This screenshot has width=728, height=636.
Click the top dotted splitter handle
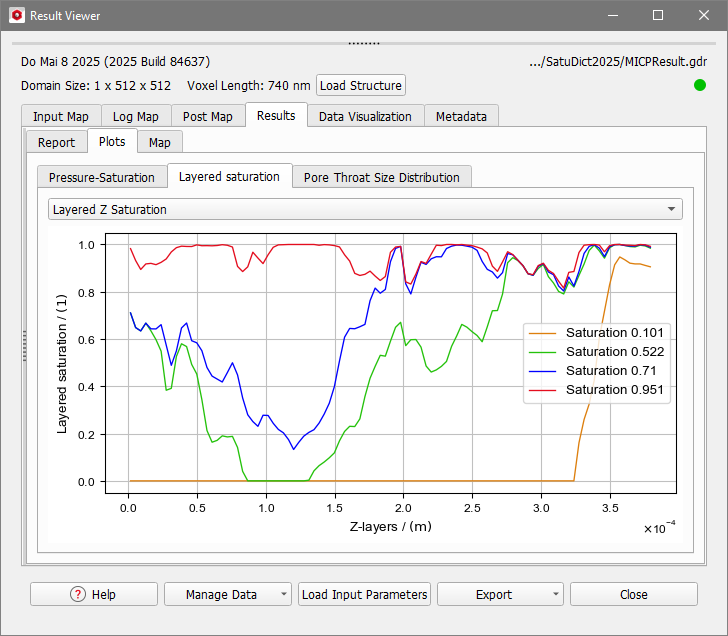[x=364, y=43]
